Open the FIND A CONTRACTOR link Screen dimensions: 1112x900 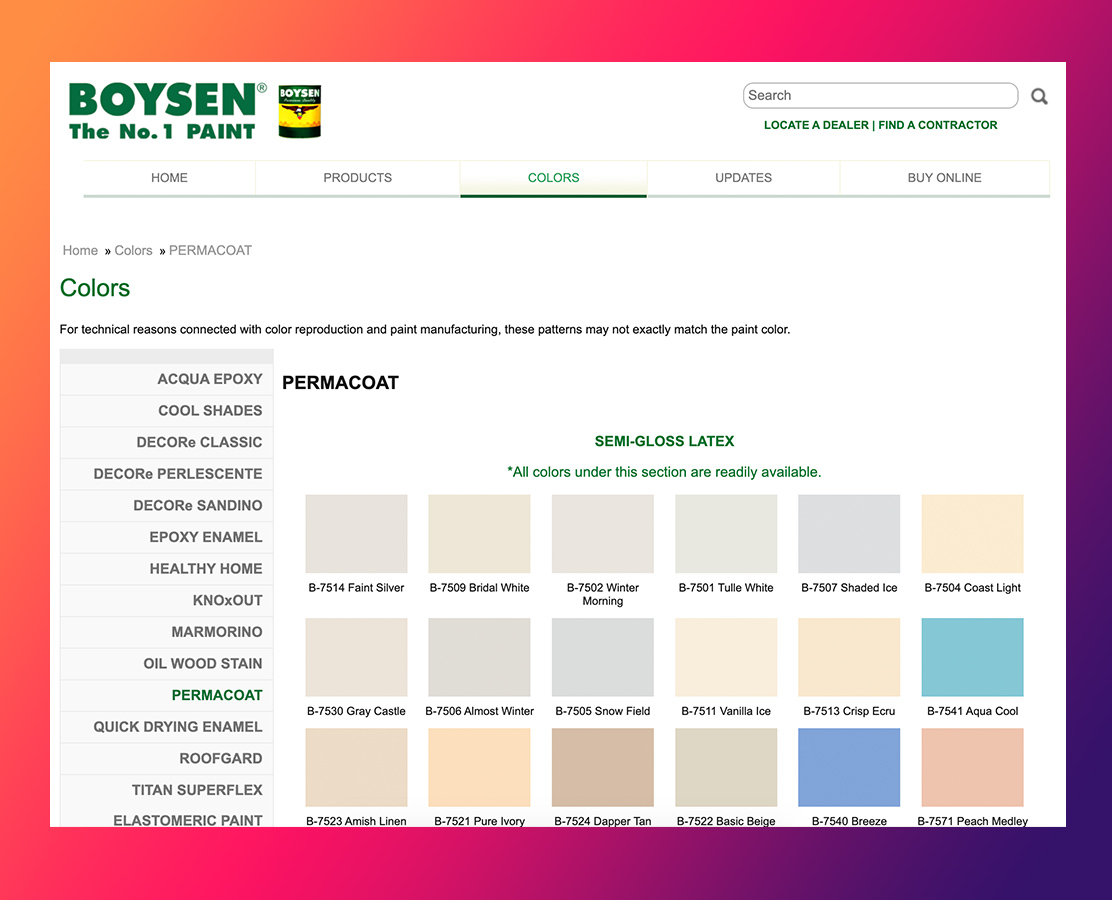(x=938, y=125)
